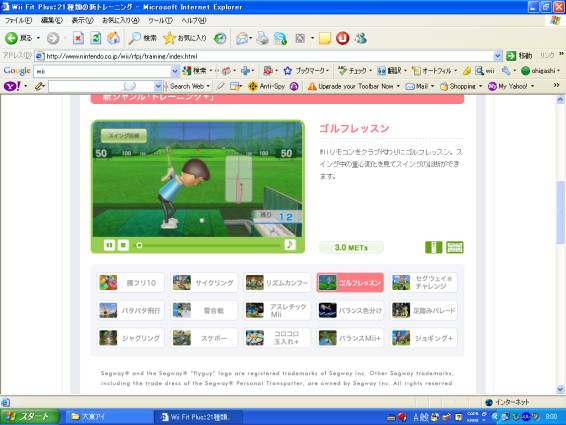This screenshot has width=566, height=425.
Task: Click the 翻訳 translate button
Action: (389, 71)
